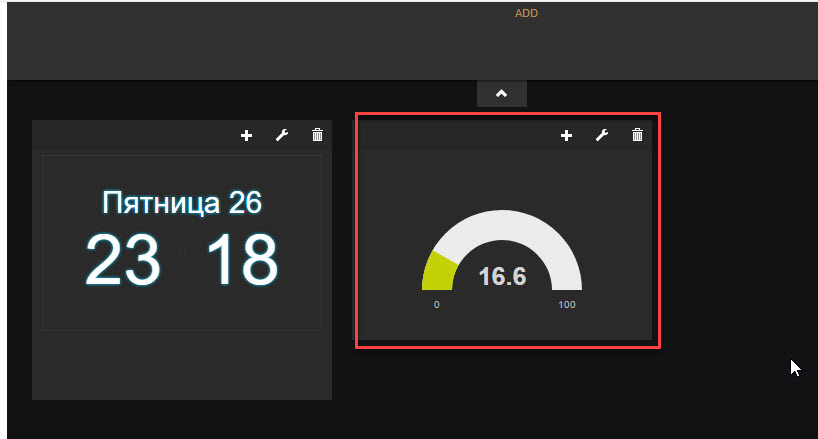Screen dimensions: 818x439
Task: Click the ADD link in header
Action: 526,14
